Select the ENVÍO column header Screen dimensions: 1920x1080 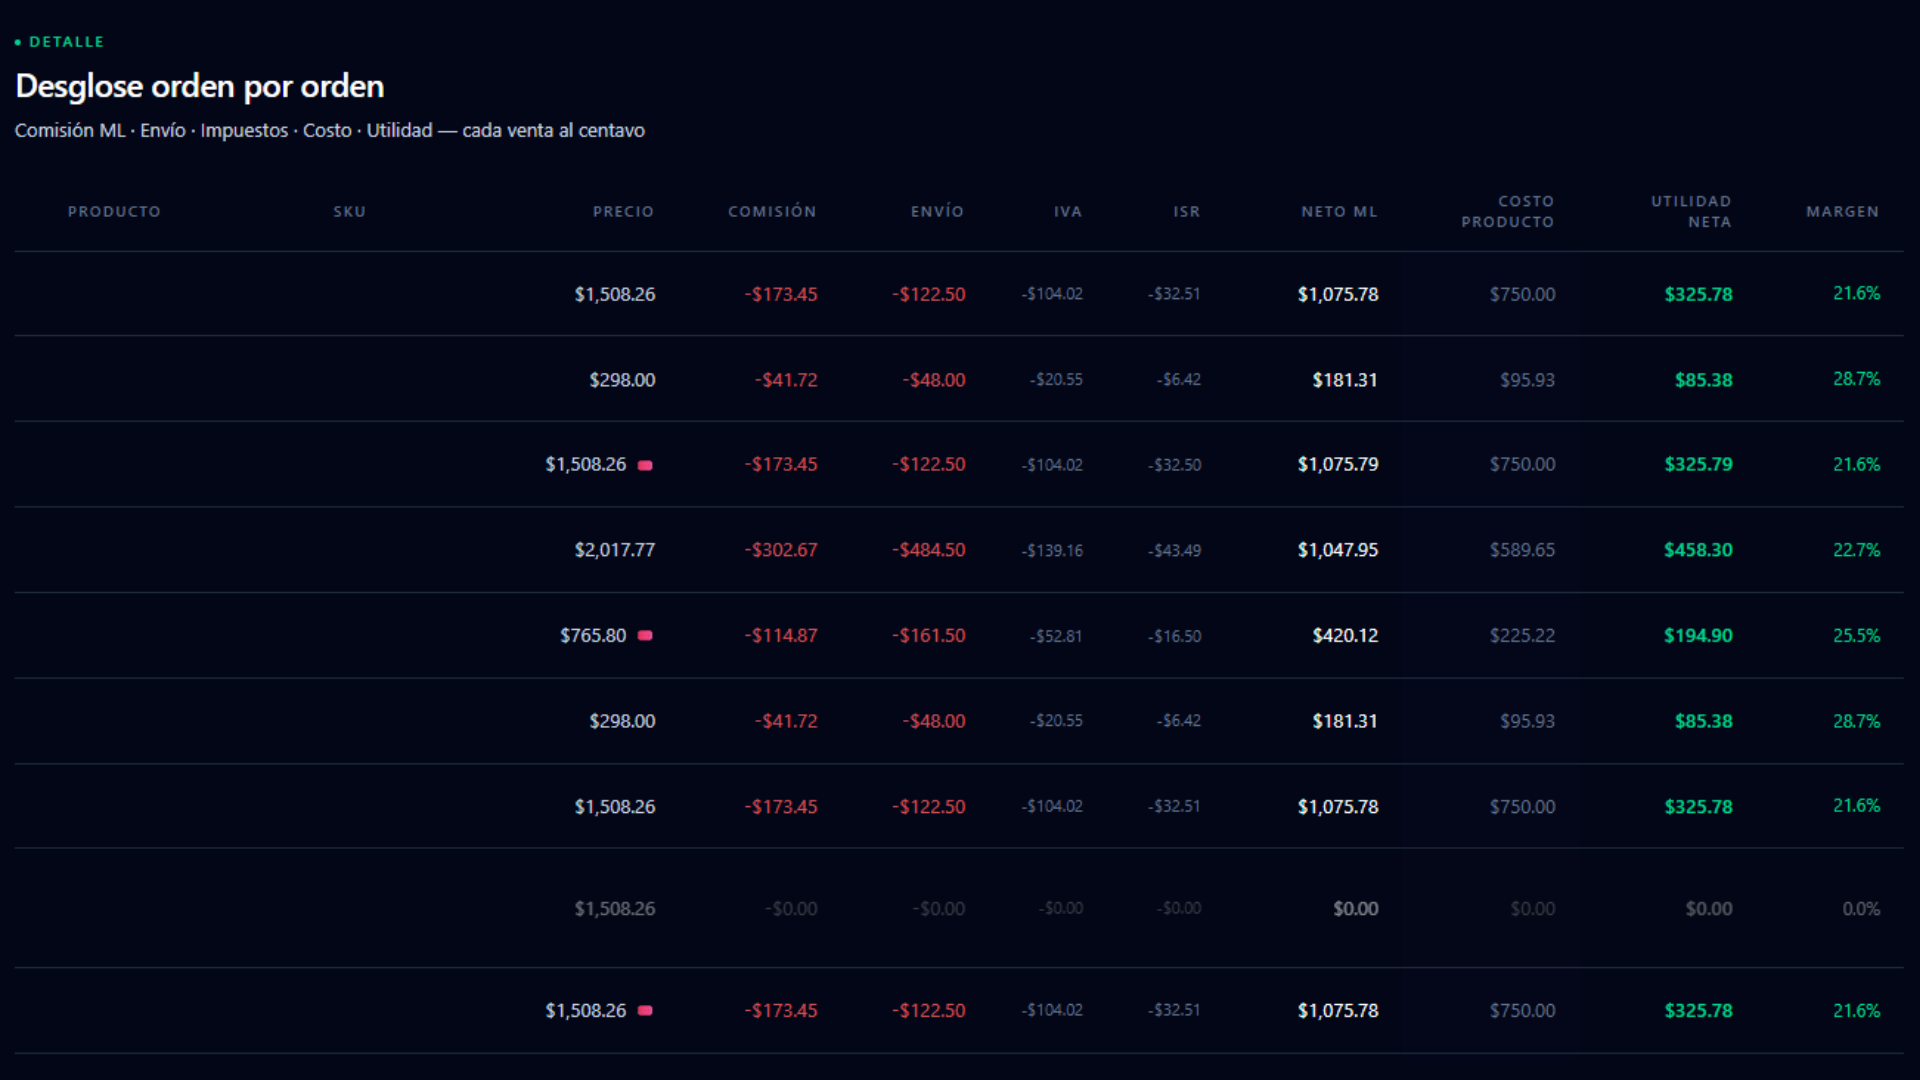pyautogui.click(x=937, y=212)
